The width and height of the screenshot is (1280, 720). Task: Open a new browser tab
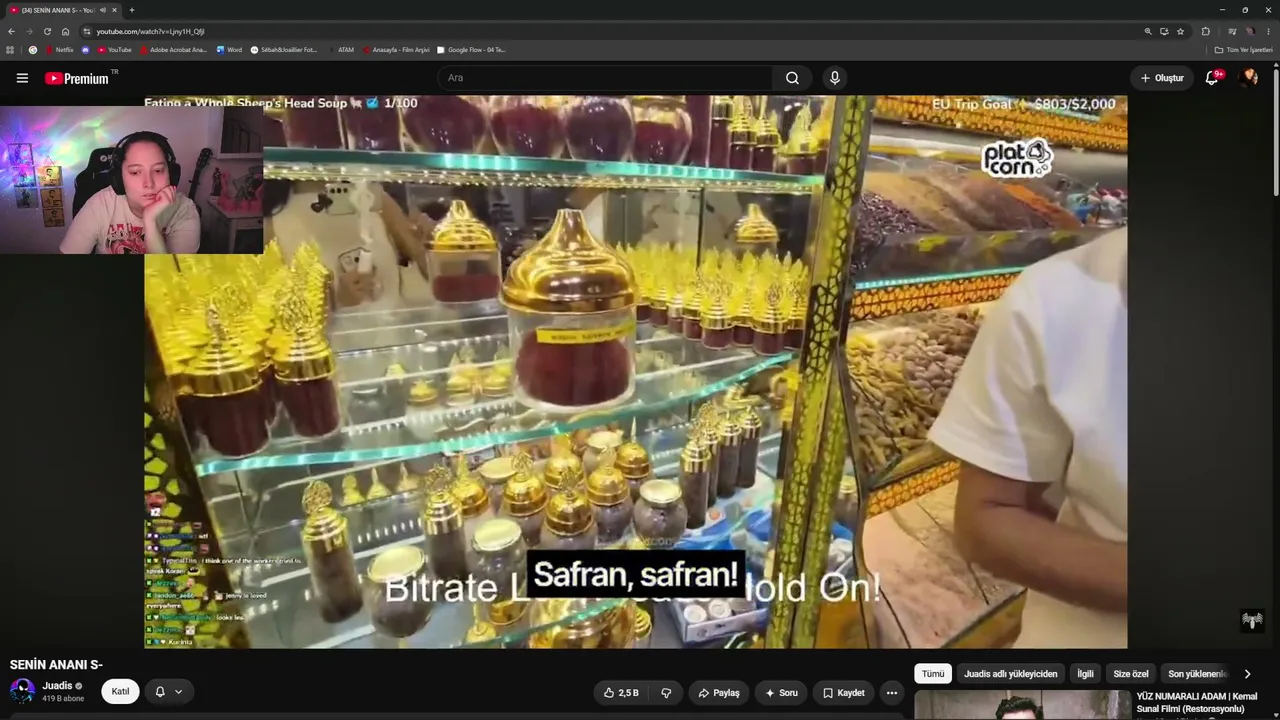click(132, 10)
